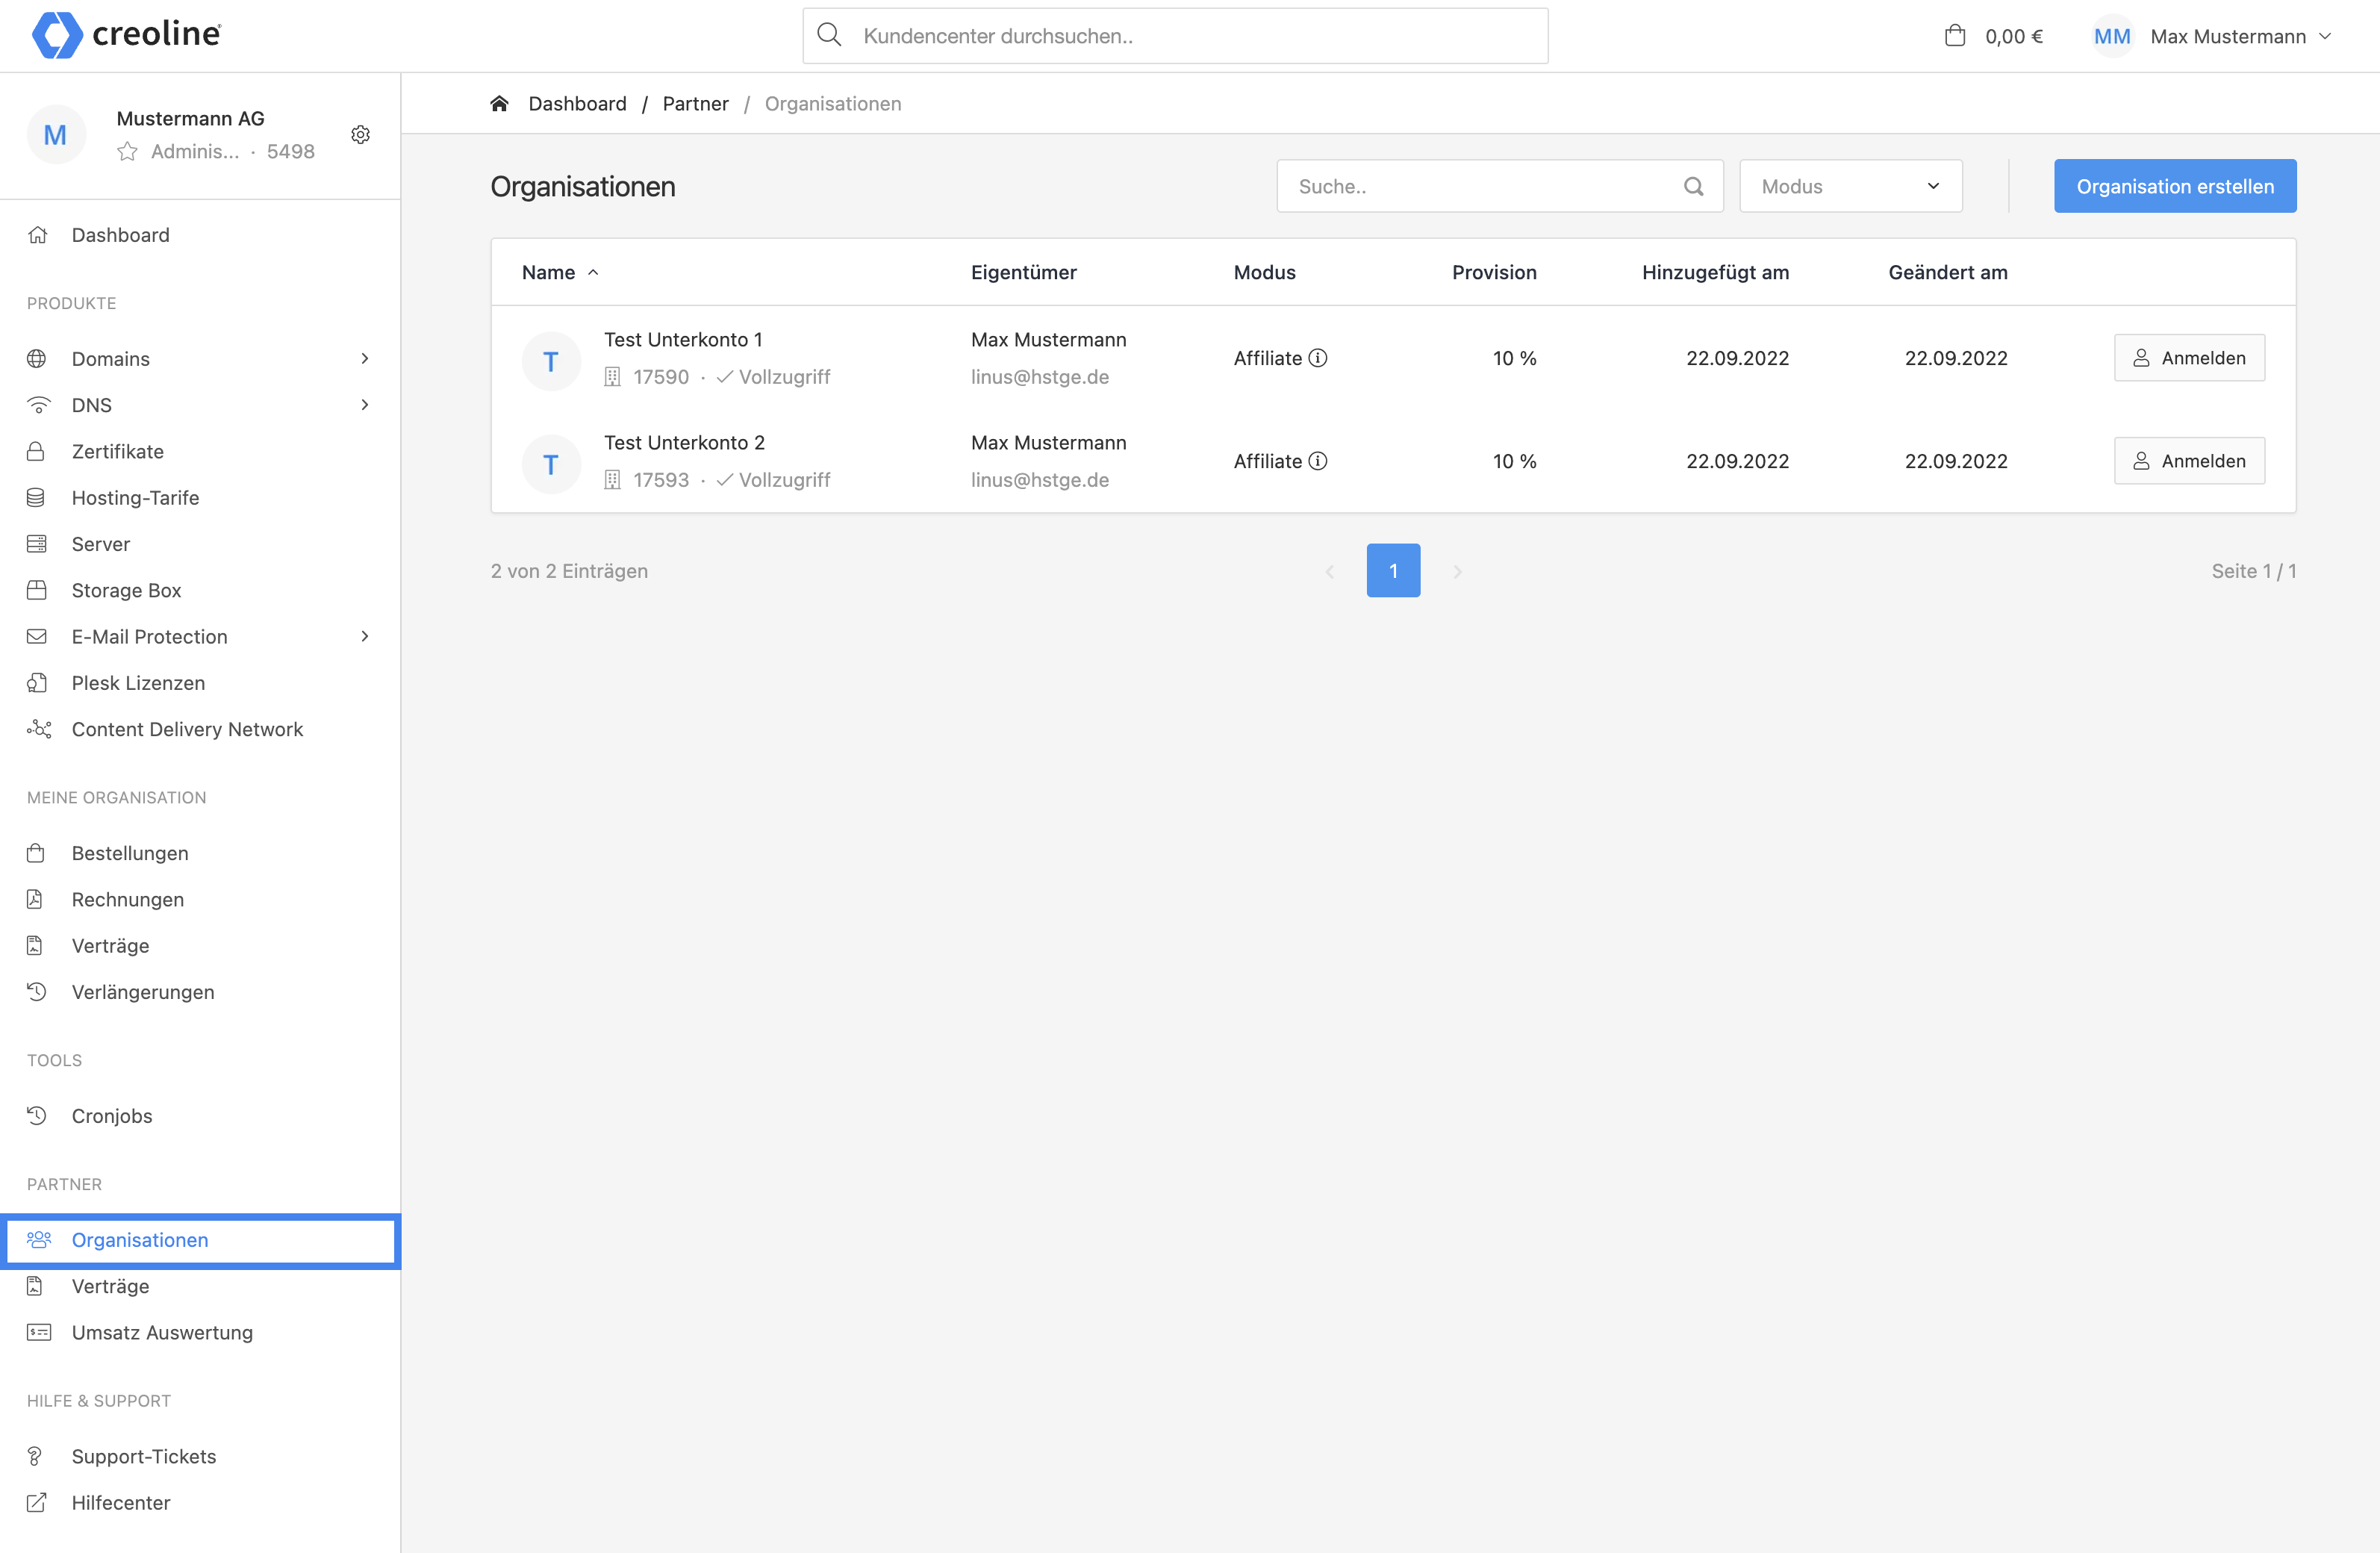Click the 0,00 € cart total
Image resolution: width=2380 pixels, height=1553 pixels.
[2014, 36]
